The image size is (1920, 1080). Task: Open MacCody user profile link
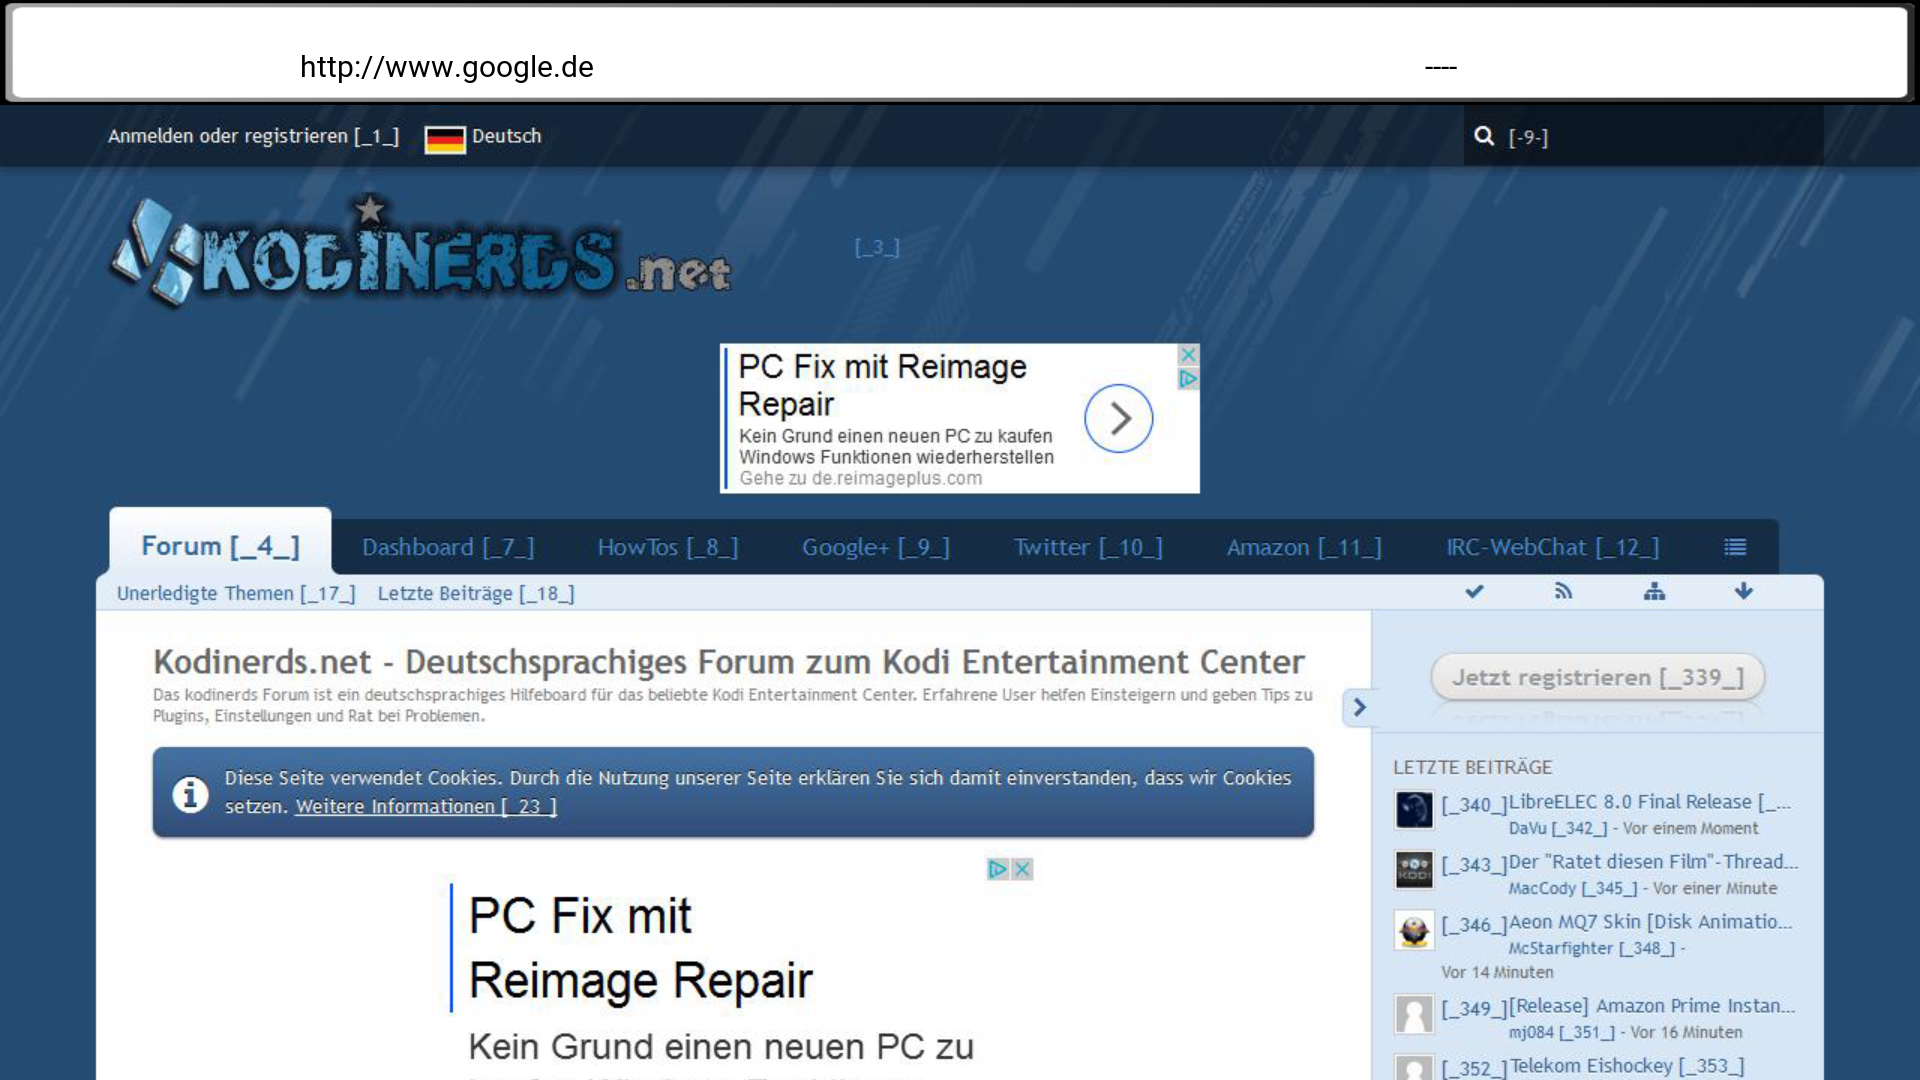tap(1573, 888)
